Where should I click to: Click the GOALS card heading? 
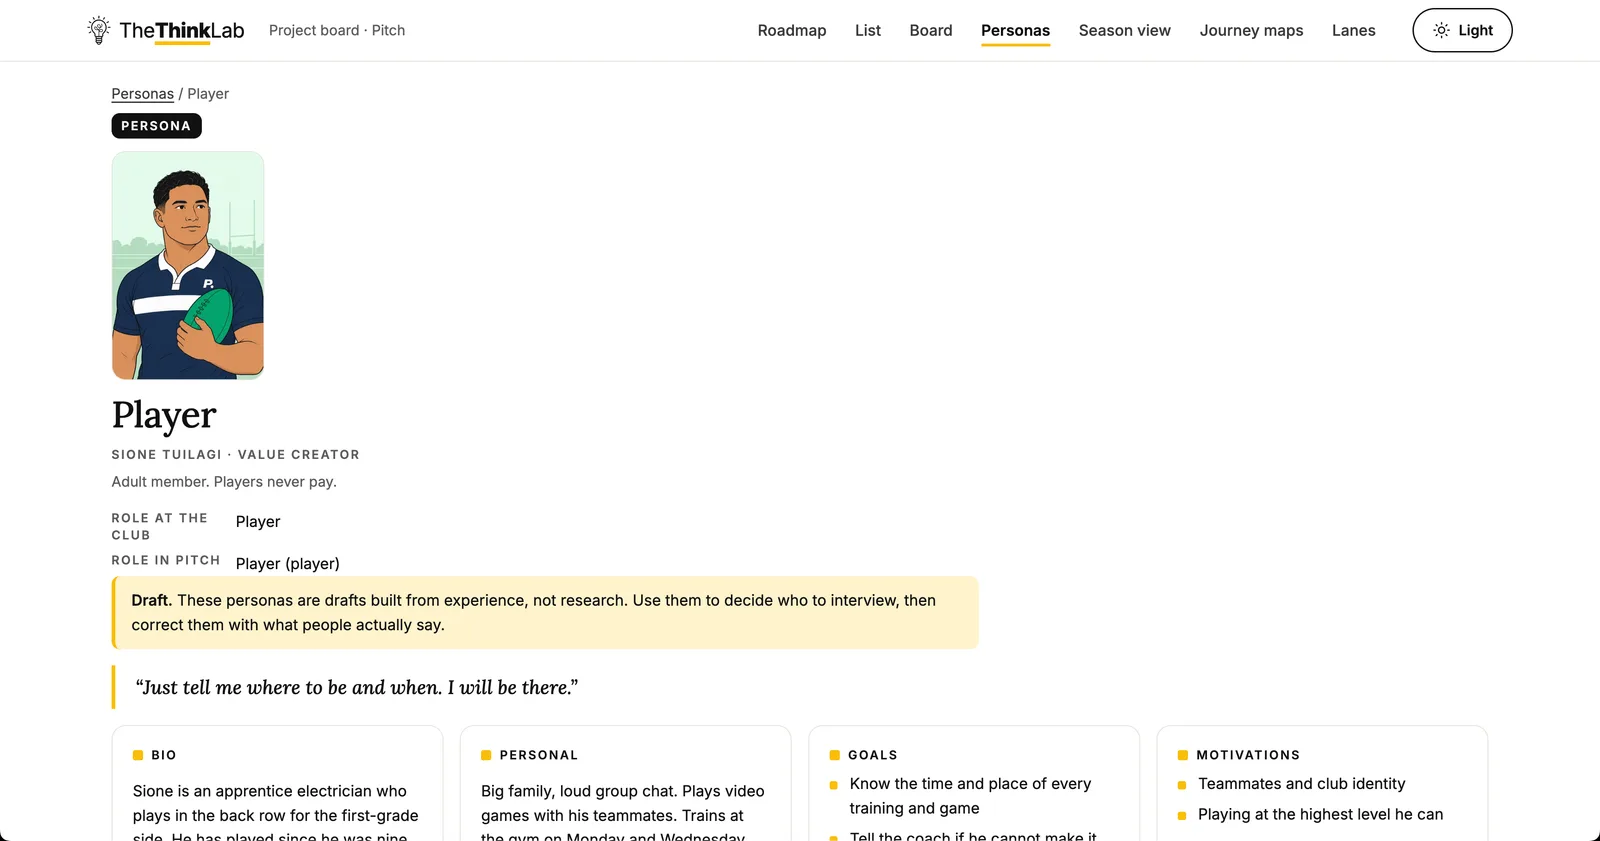tap(873, 755)
